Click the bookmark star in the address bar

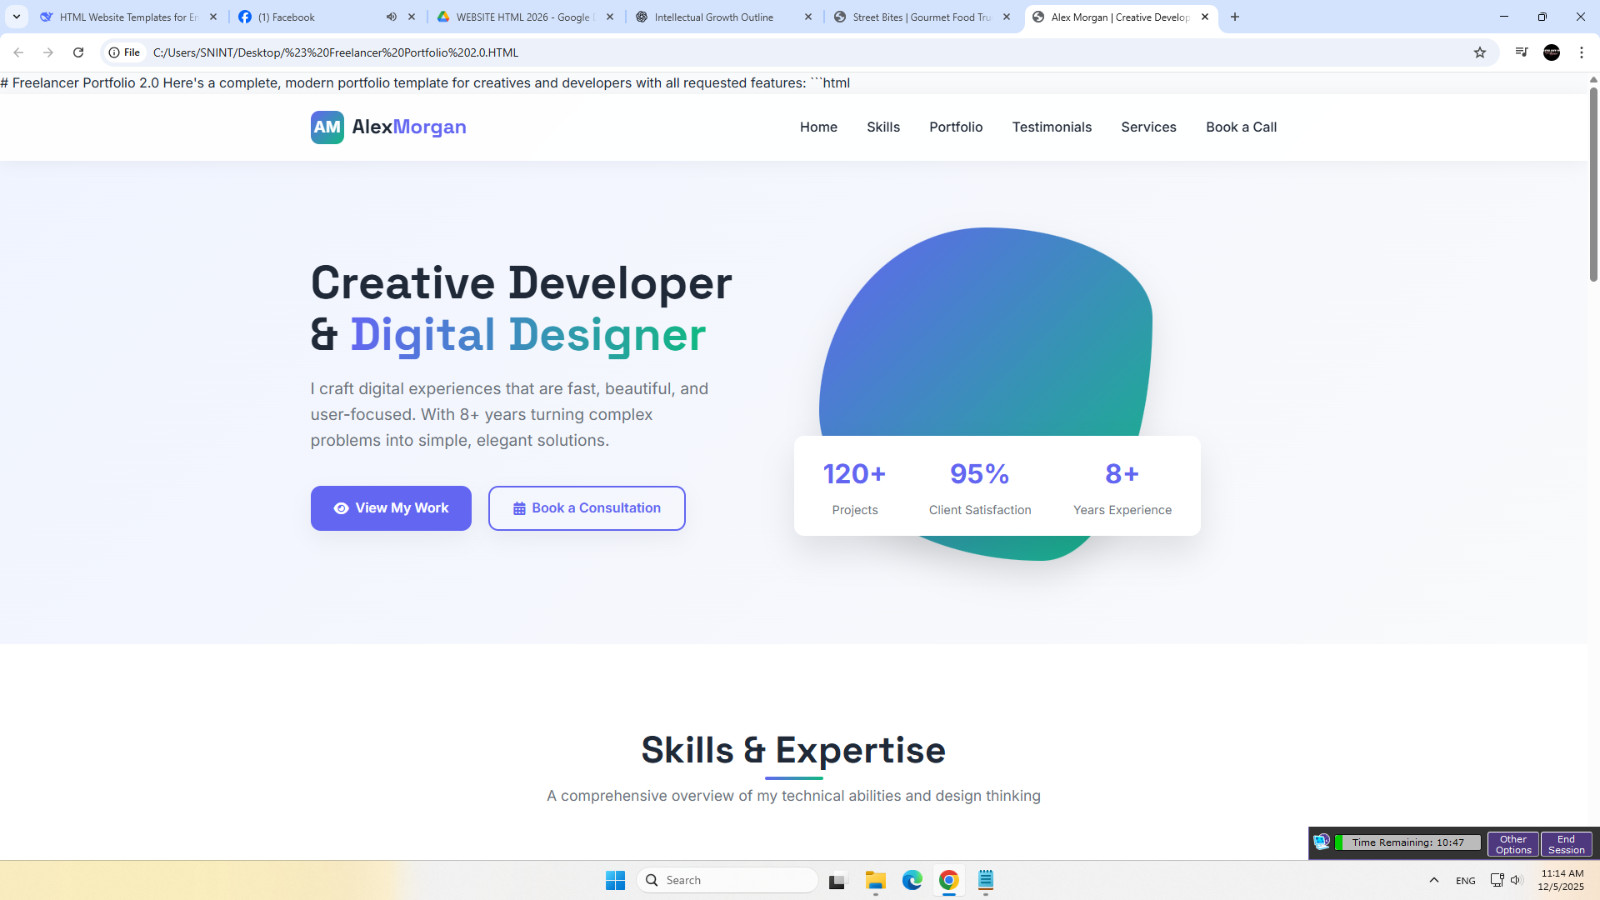pyautogui.click(x=1480, y=52)
